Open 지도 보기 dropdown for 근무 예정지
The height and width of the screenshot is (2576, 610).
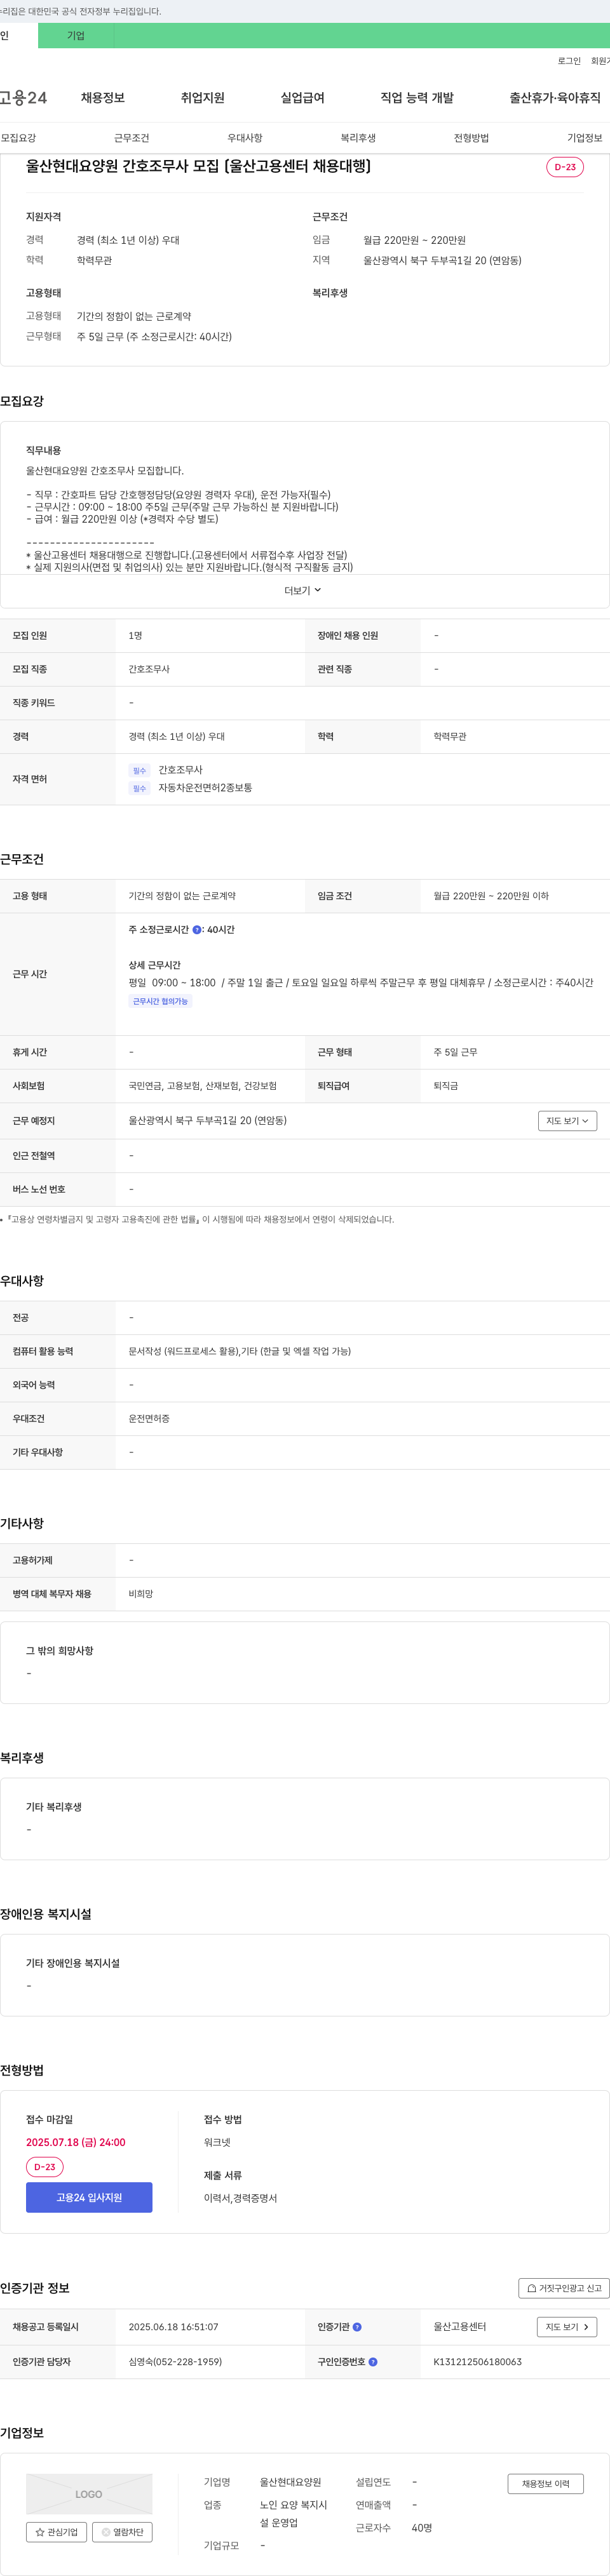(x=567, y=1121)
